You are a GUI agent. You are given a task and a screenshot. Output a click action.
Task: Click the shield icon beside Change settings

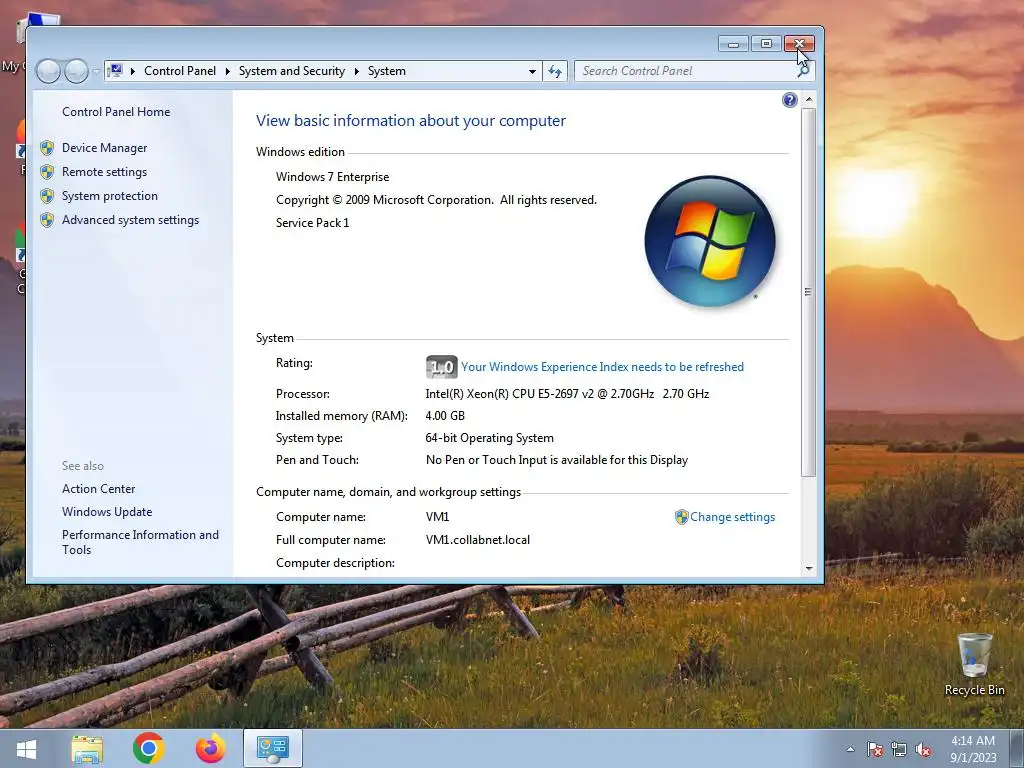pos(682,517)
